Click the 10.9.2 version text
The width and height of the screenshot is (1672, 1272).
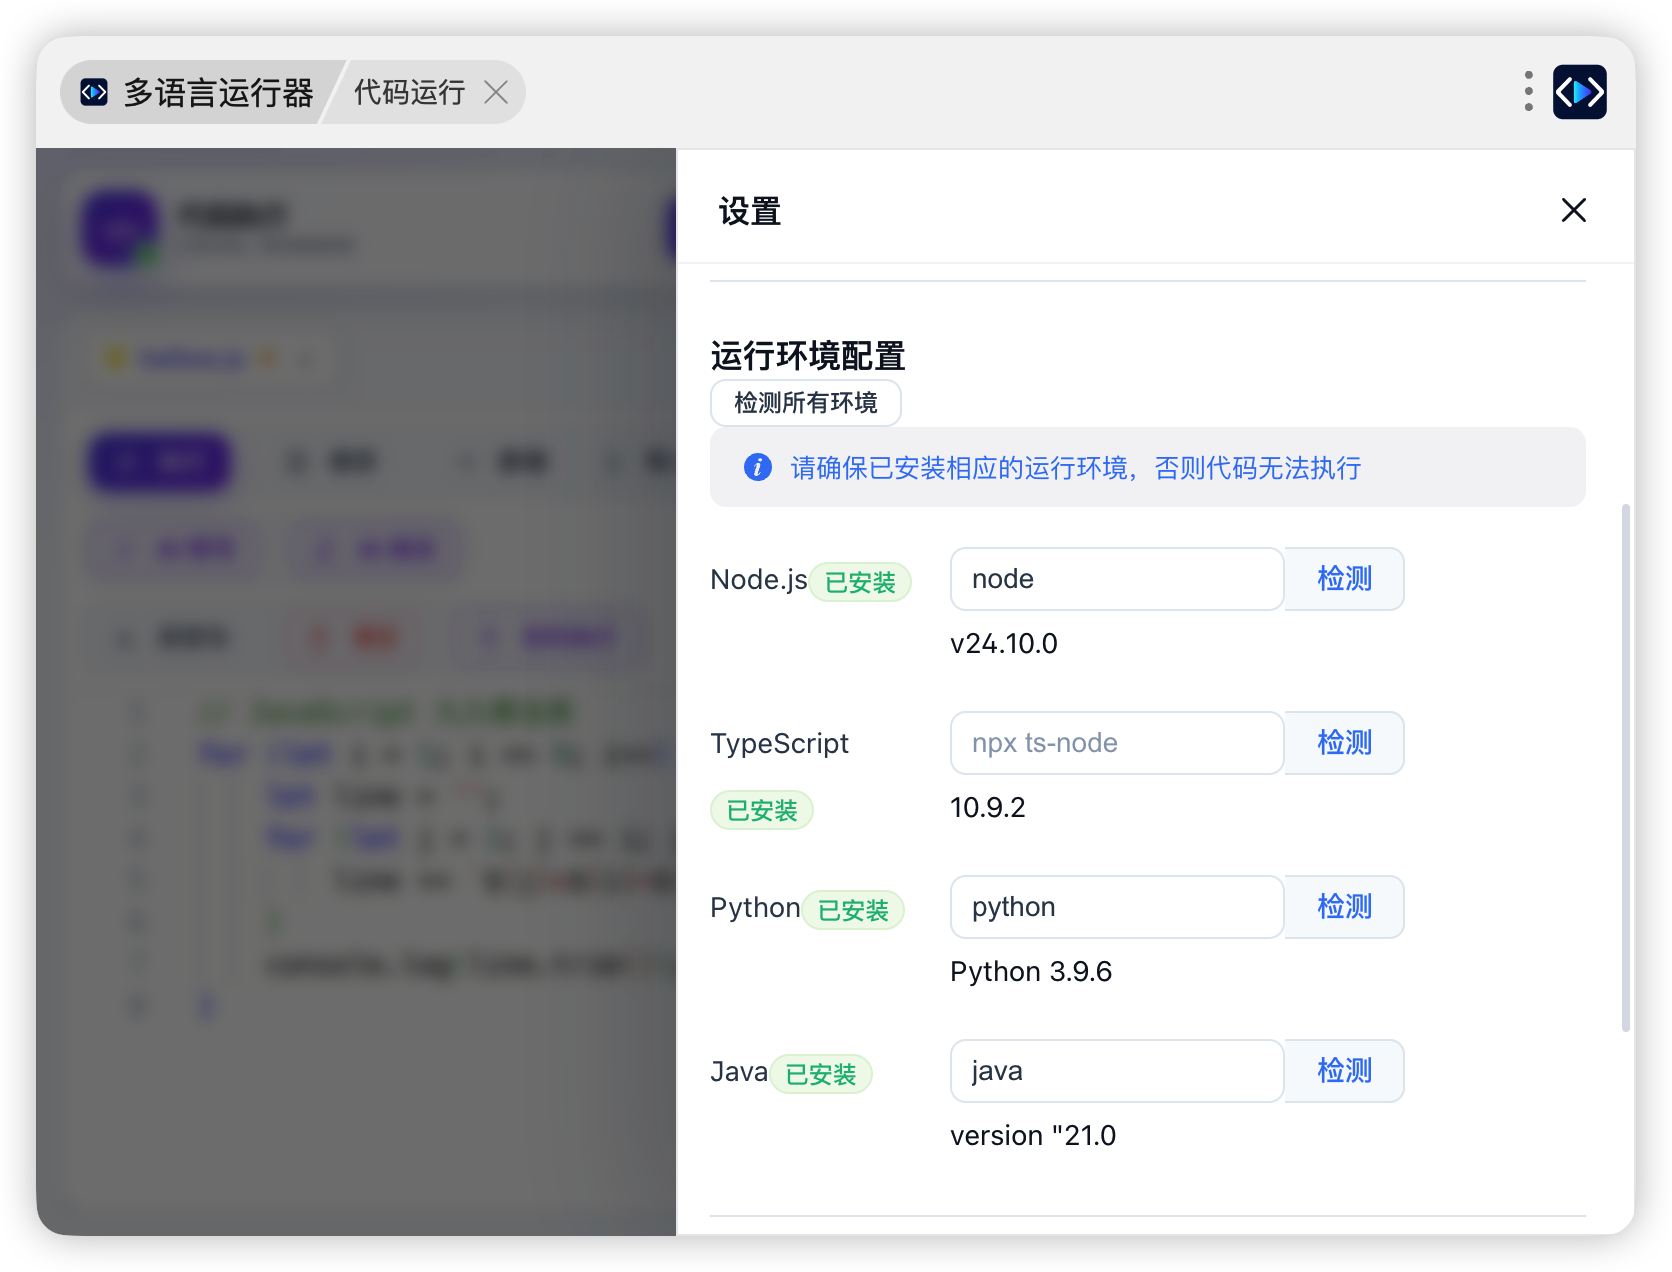point(988,807)
